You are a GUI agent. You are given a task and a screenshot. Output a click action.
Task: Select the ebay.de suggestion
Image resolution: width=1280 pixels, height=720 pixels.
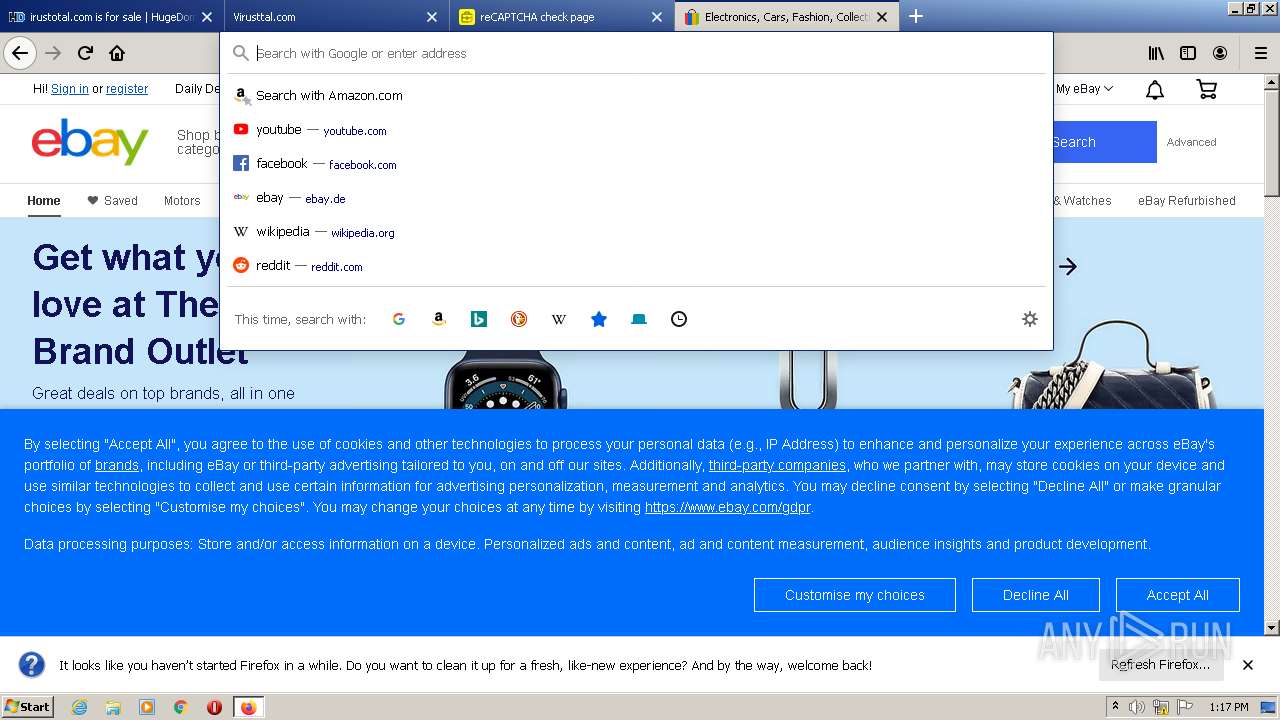click(637, 198)
